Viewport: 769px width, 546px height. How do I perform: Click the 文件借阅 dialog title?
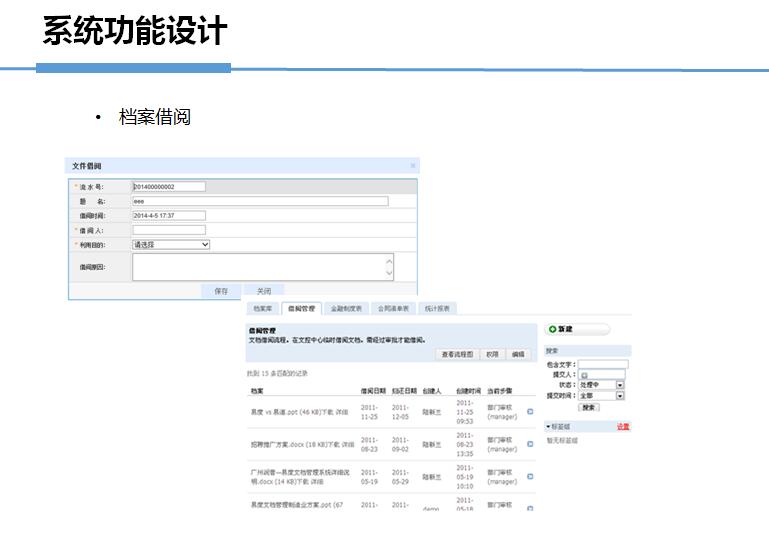[x=87, y=166]
